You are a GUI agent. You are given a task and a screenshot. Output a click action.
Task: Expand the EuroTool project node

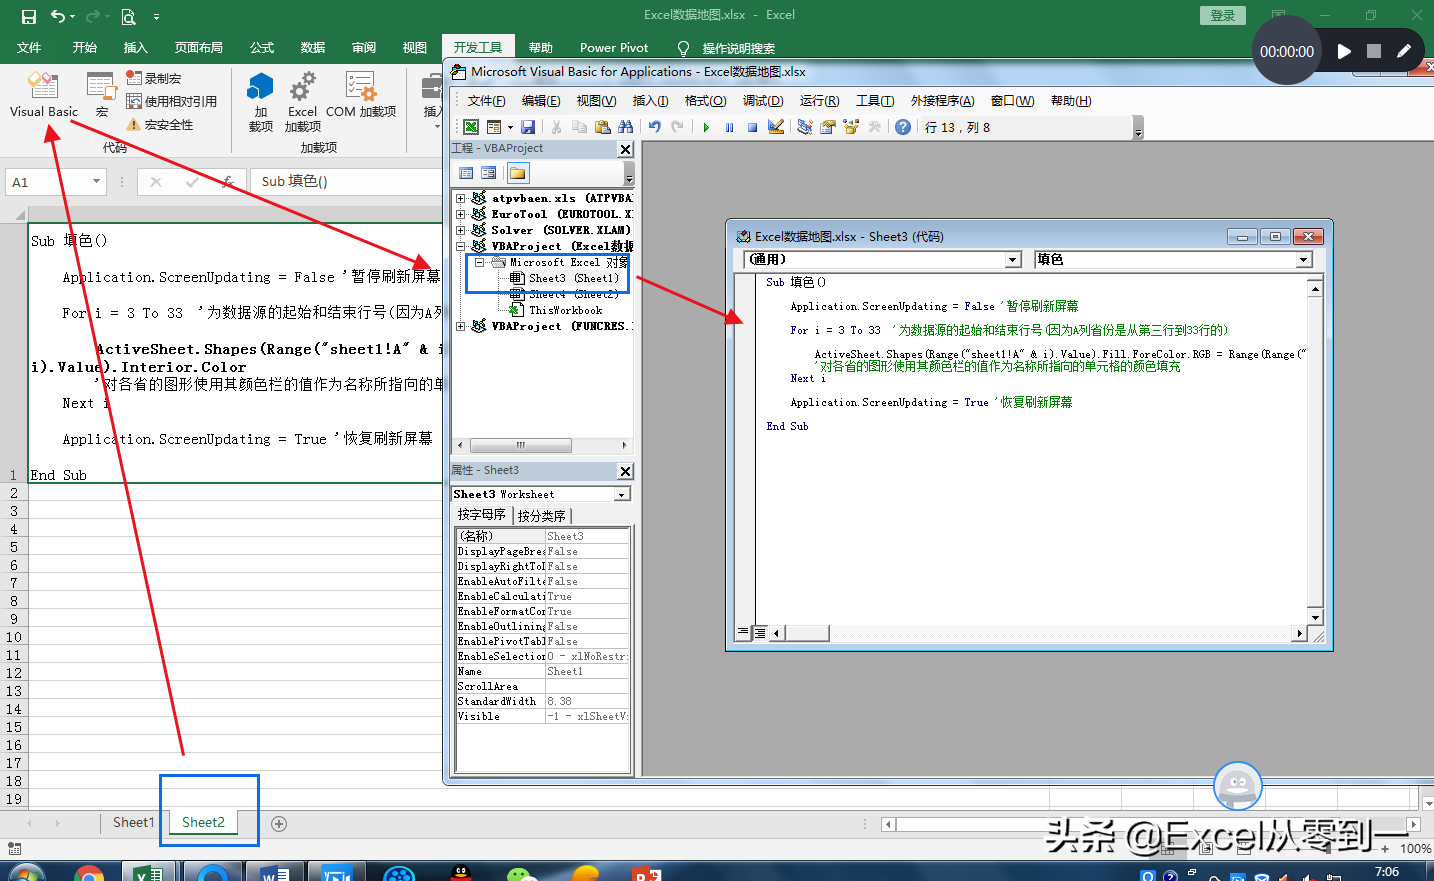461,214
